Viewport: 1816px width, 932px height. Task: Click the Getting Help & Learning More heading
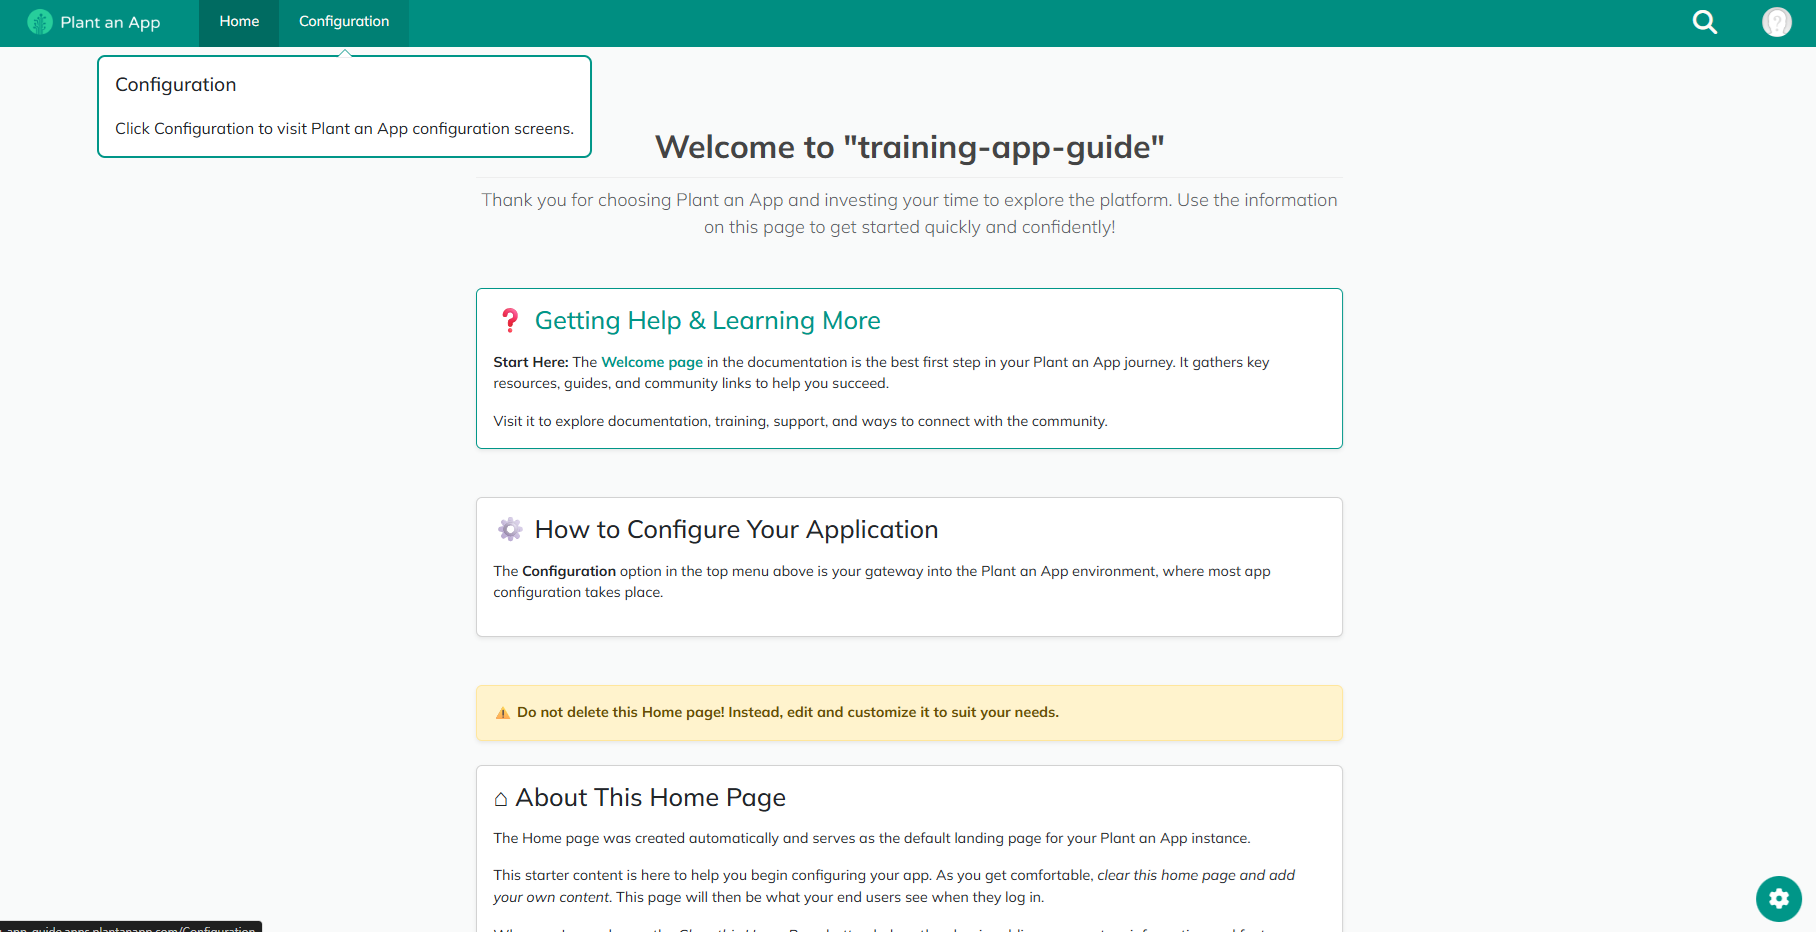tap(708, 320)
